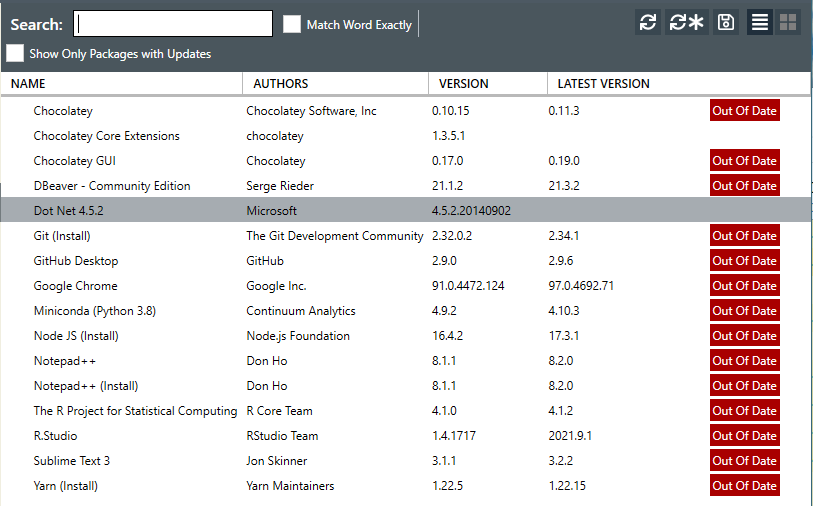813x506 pixels.
Task: Click Out Of Date badge for Chocolatey GUI
Action: point(745,161)
